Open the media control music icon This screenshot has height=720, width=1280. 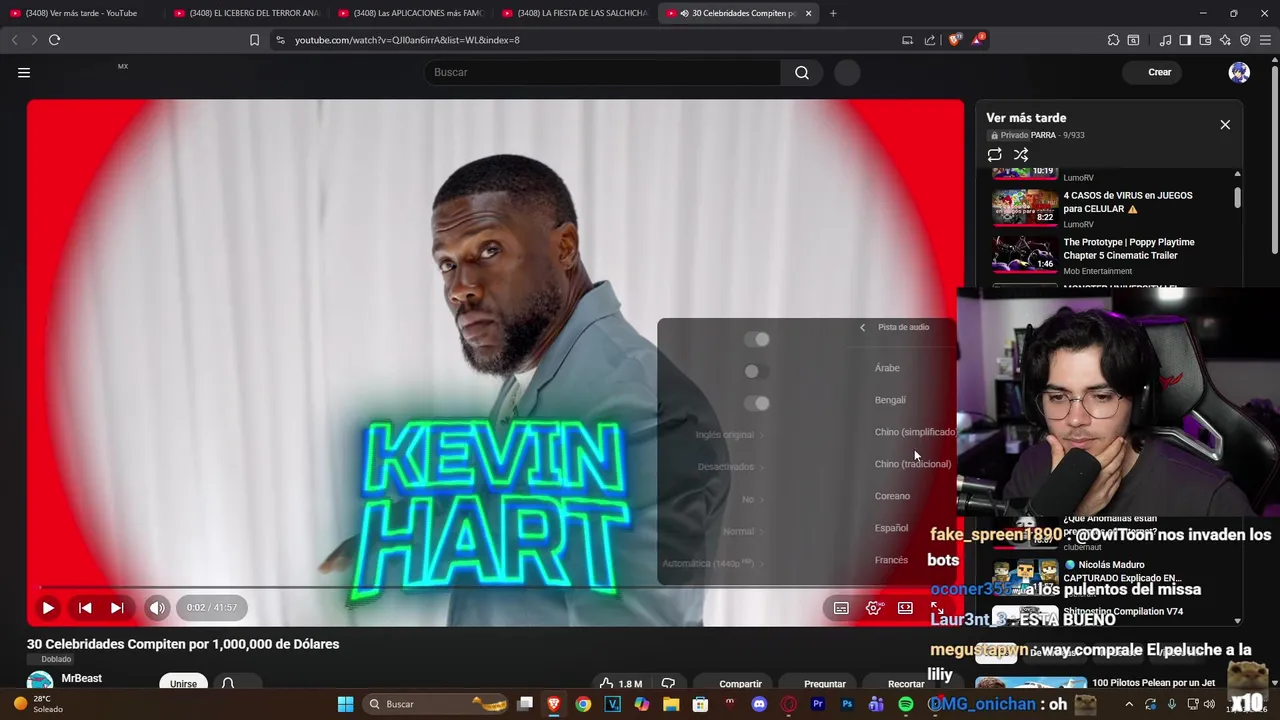1165,40
